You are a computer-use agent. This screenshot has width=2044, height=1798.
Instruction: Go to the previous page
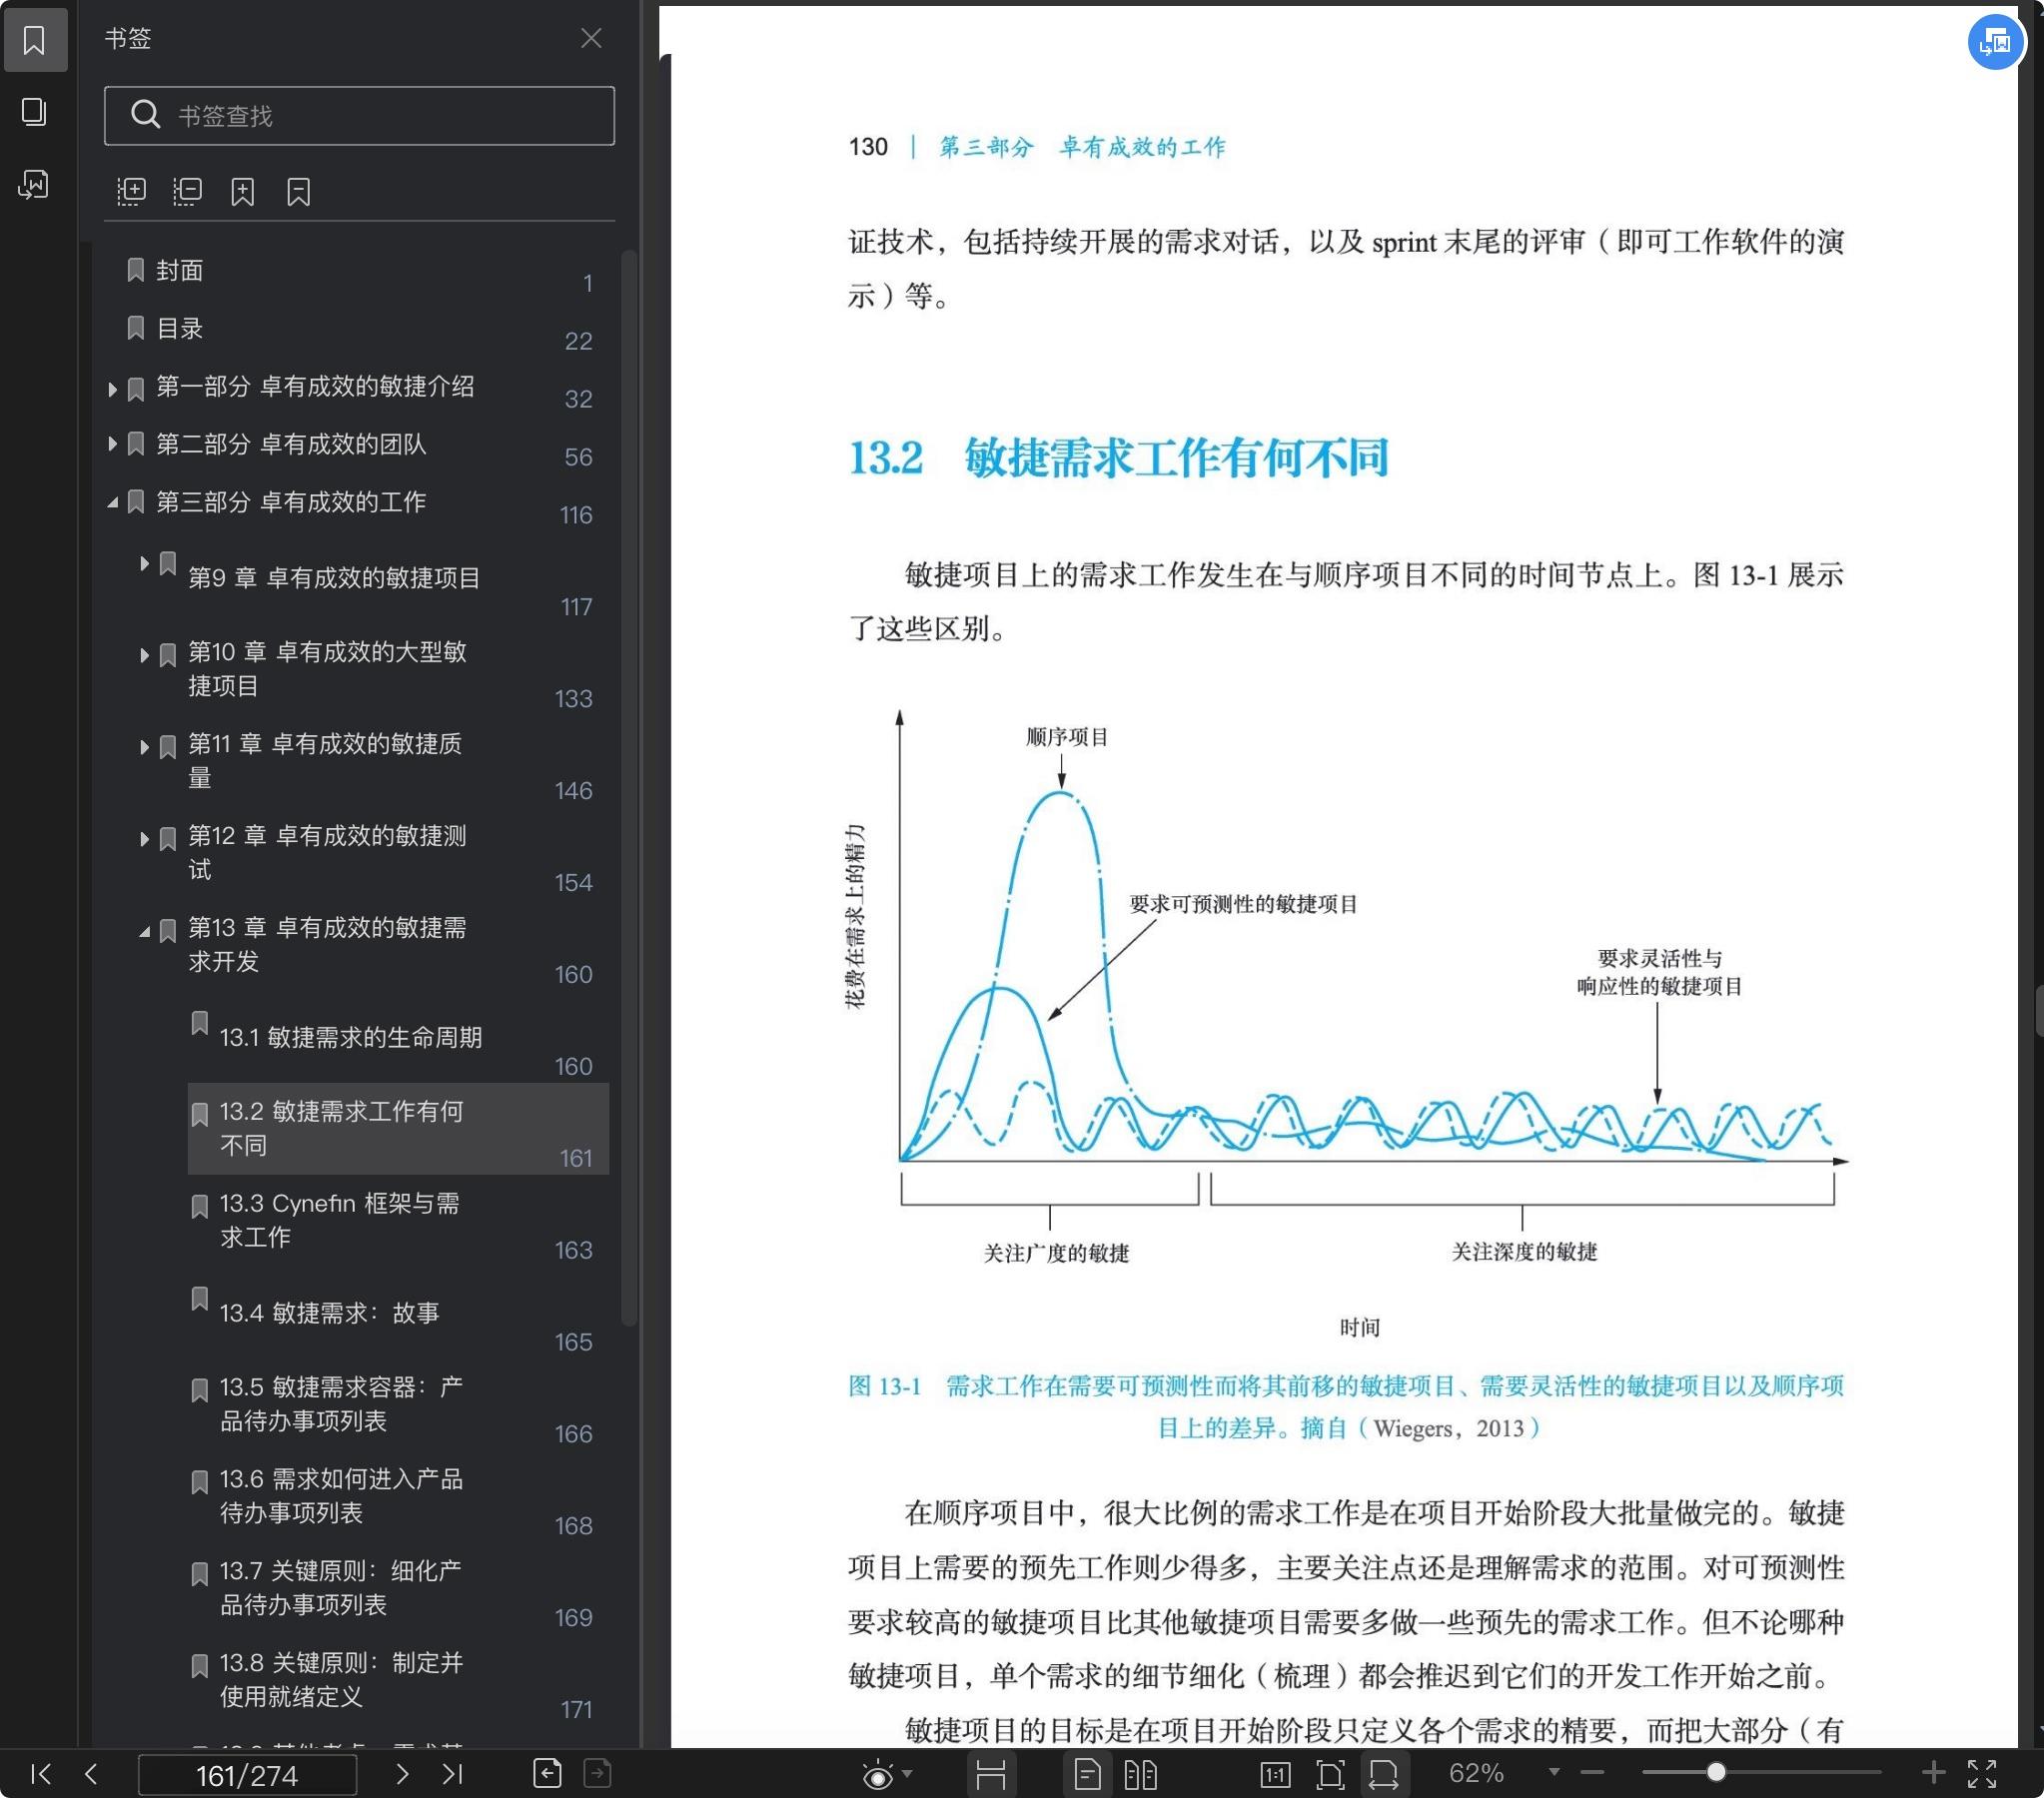[x=91, y=1774]
